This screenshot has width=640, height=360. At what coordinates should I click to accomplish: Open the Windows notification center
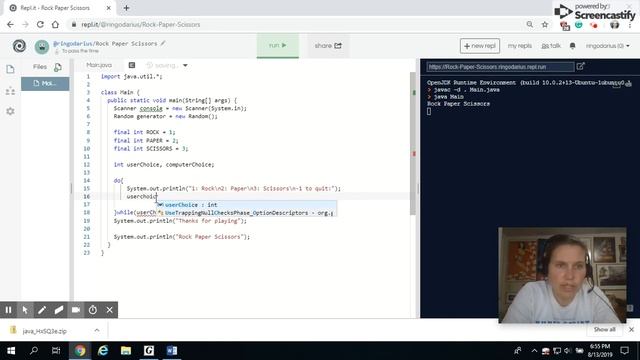(x=624, y=351)
